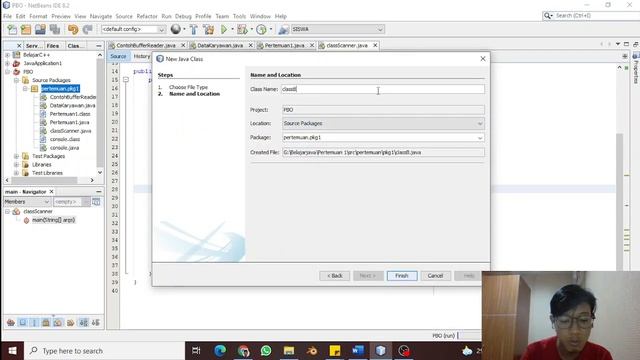Switch to the Files panel tab

pyautogui.click(x=53, y=46)
